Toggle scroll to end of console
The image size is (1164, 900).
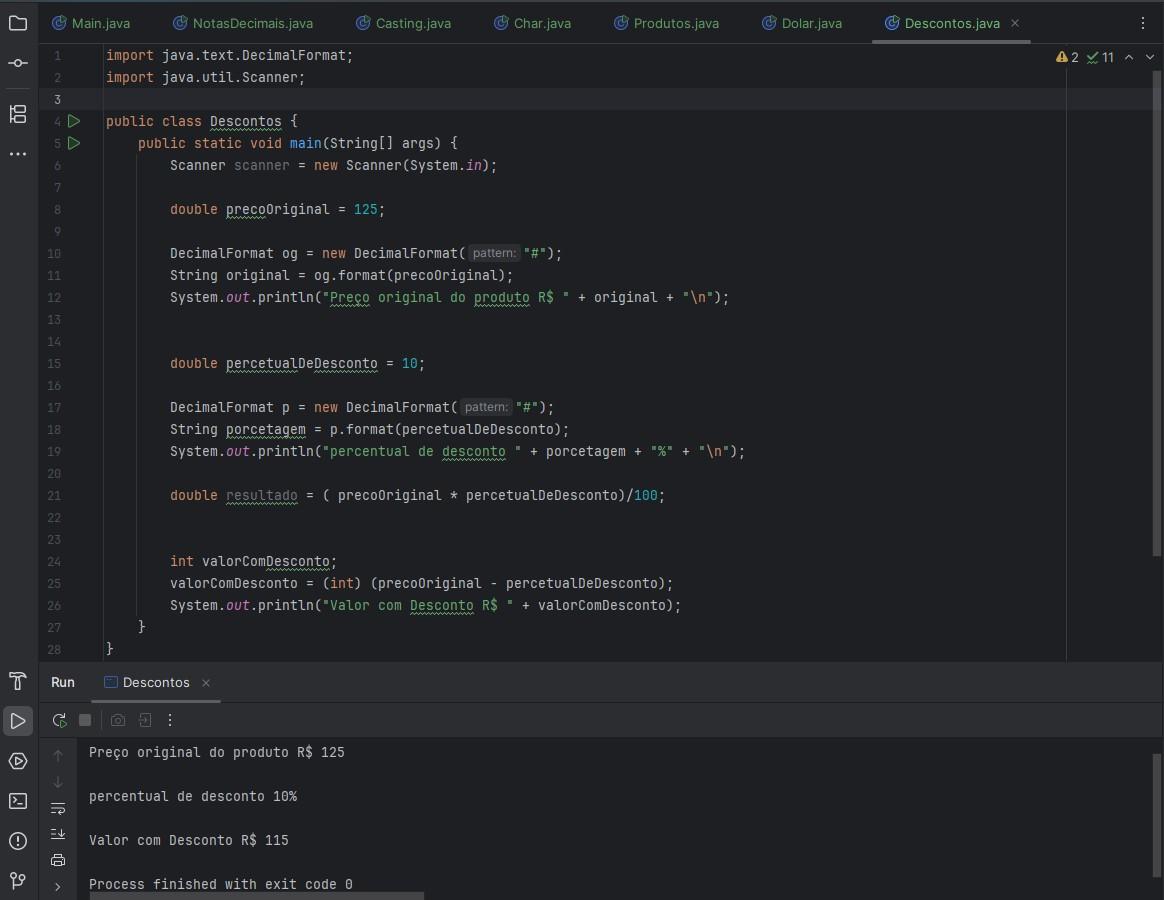coord(58,834)
